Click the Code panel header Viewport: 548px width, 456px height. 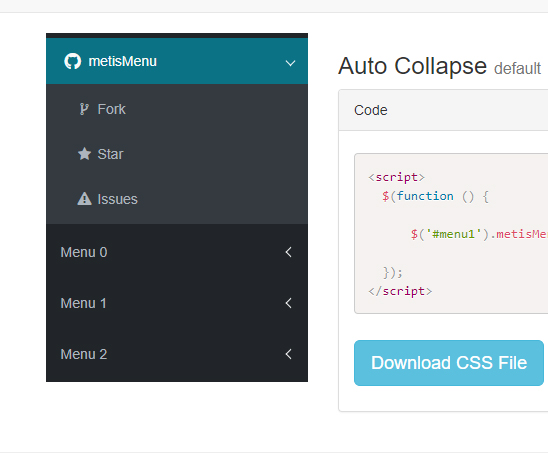pyautogui.click(x=443, y=110)
